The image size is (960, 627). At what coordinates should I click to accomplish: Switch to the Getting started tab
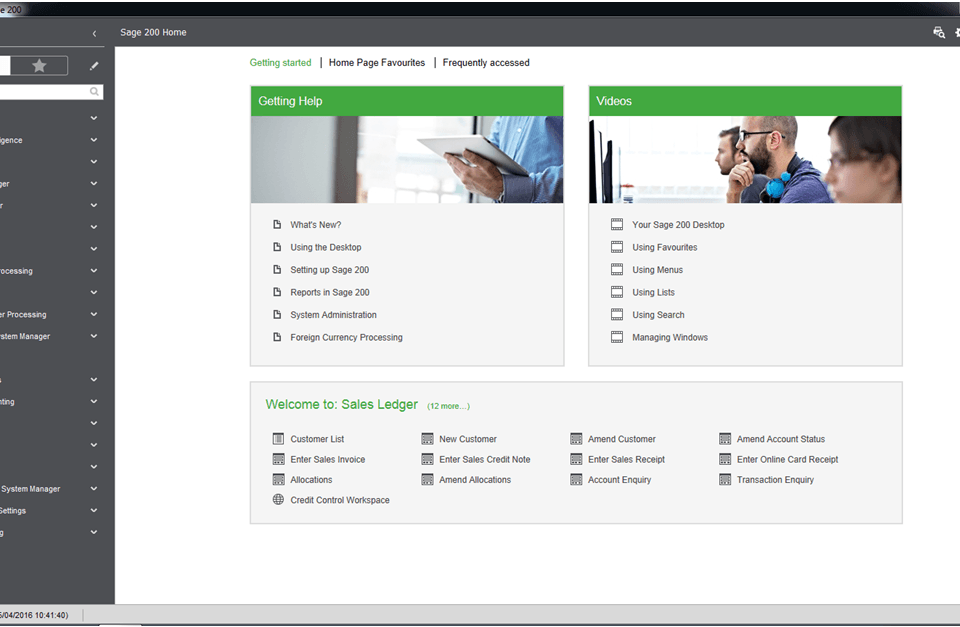280,62
